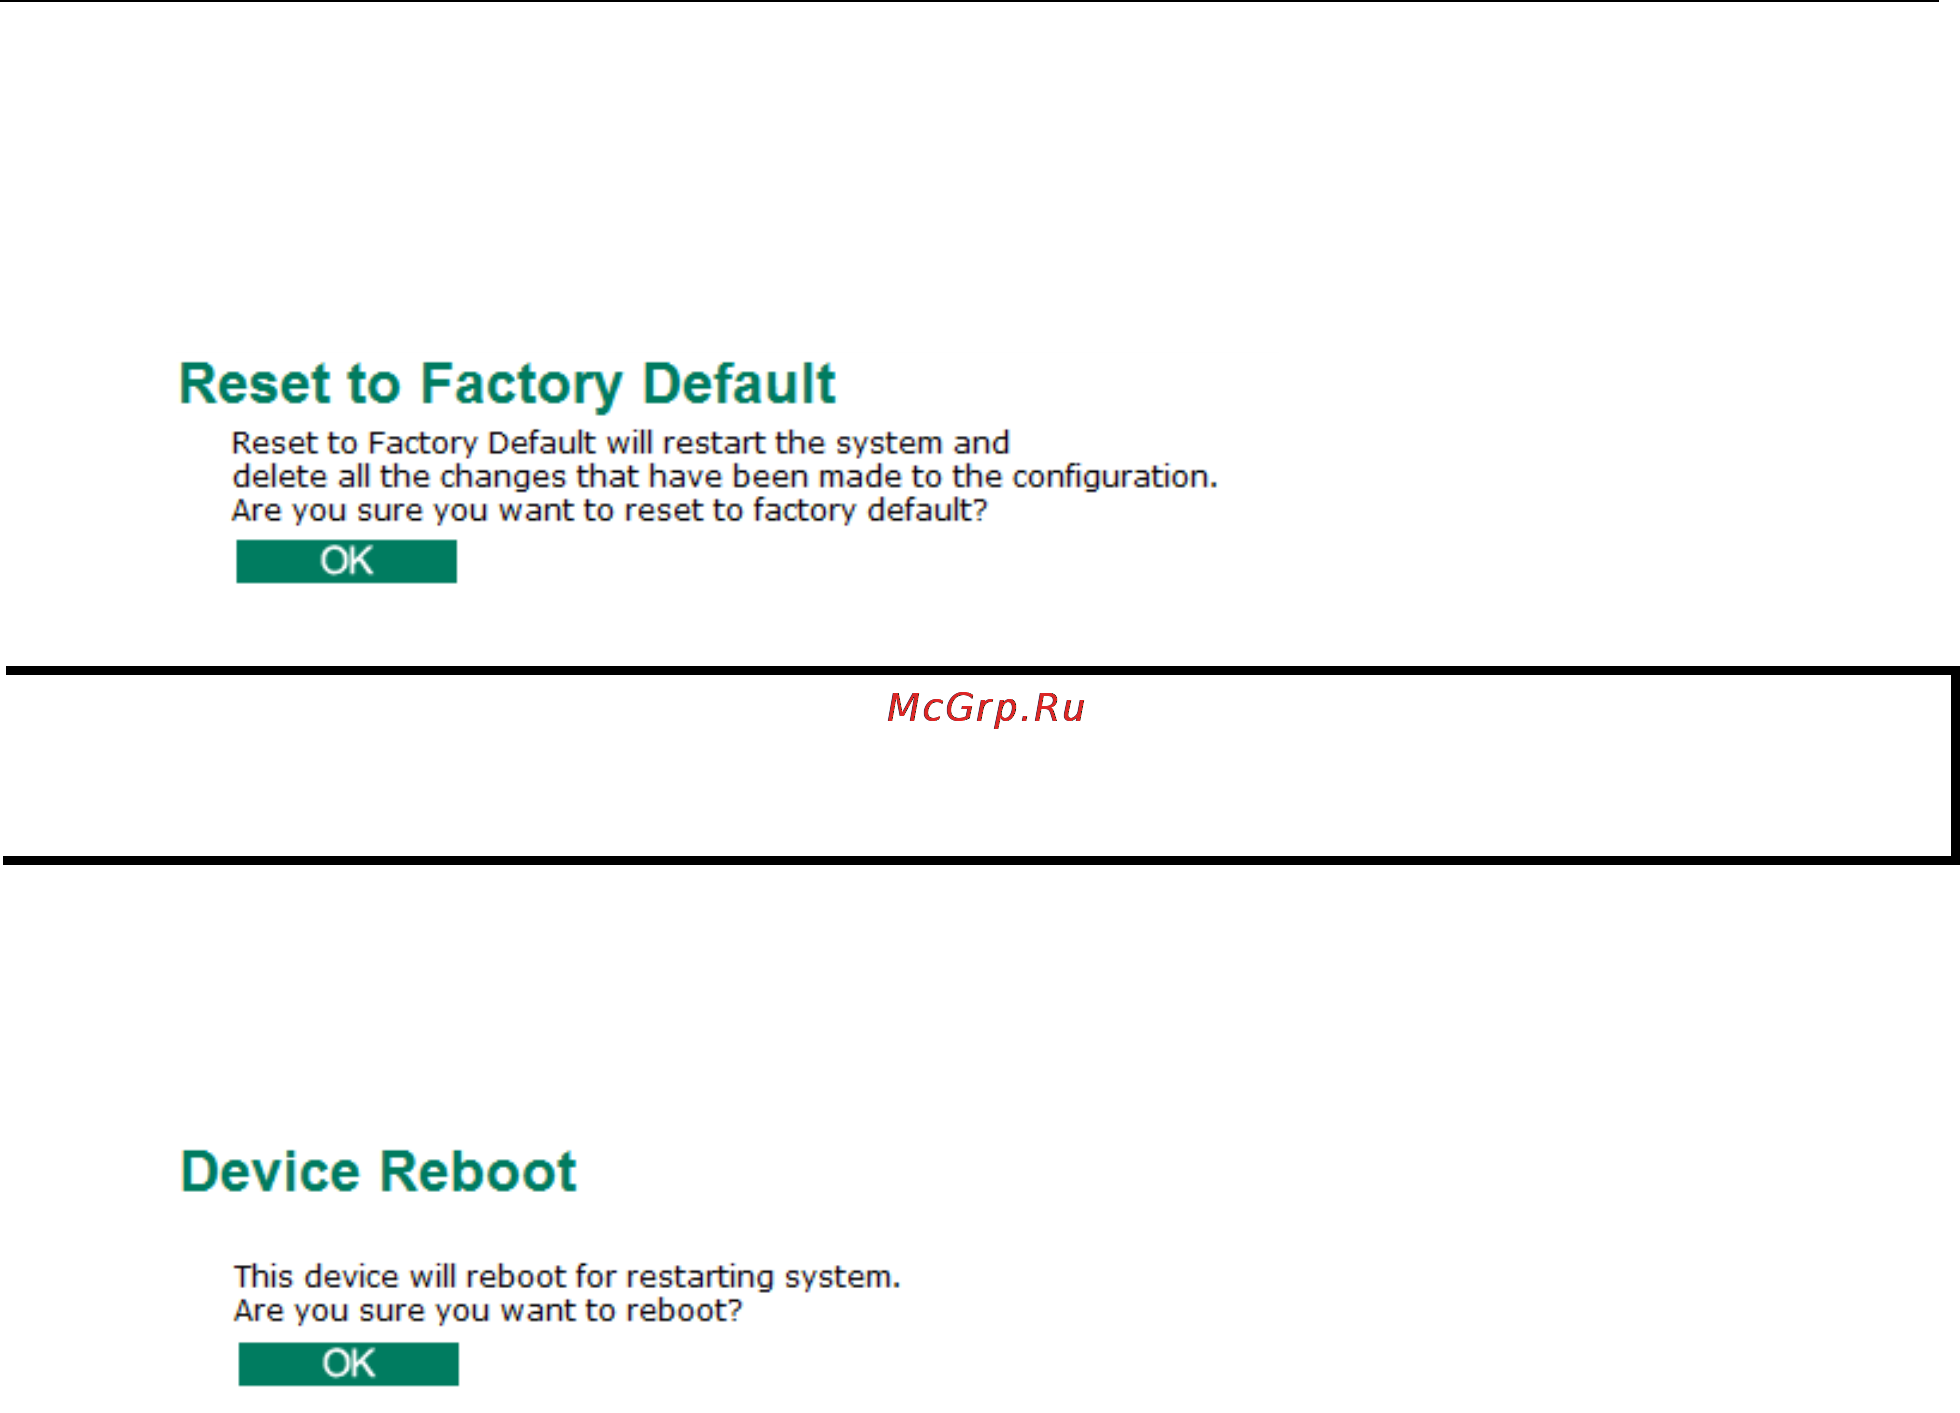
Task: Click 'This device will reboot for restarting system.' line
Action: click(567, 1277)
